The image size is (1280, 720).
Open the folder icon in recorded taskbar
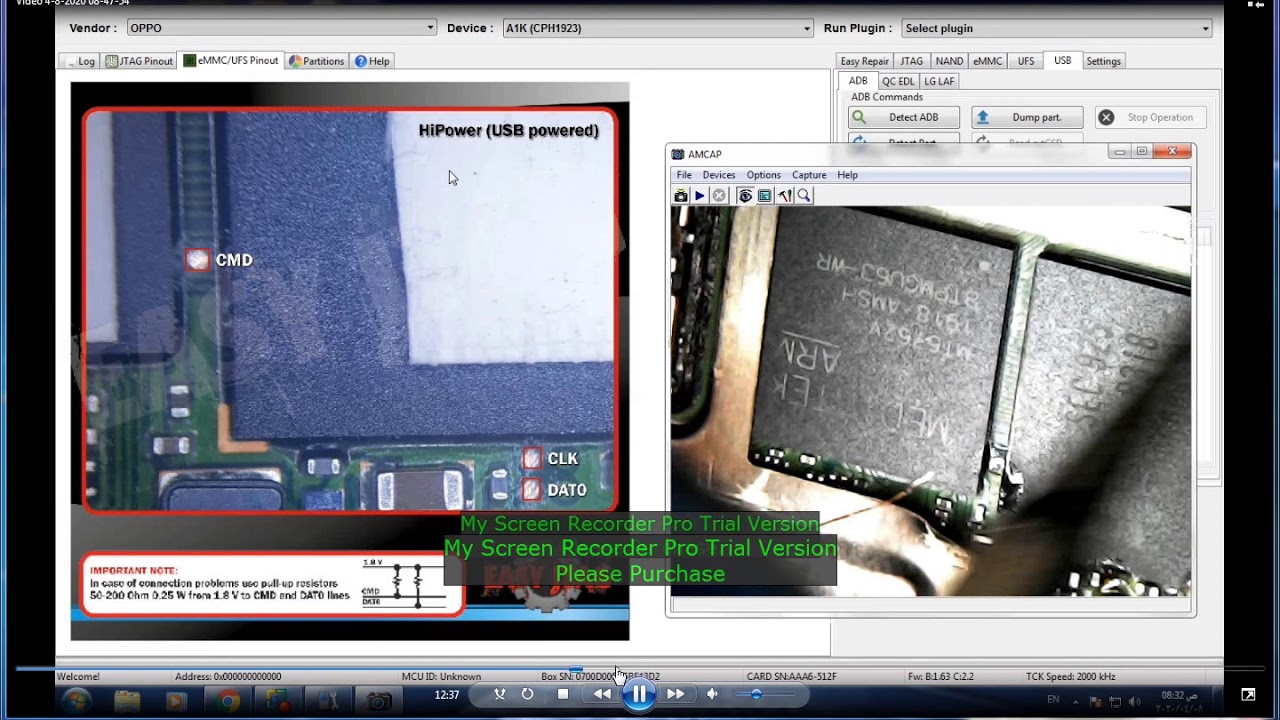coord(127,701)
